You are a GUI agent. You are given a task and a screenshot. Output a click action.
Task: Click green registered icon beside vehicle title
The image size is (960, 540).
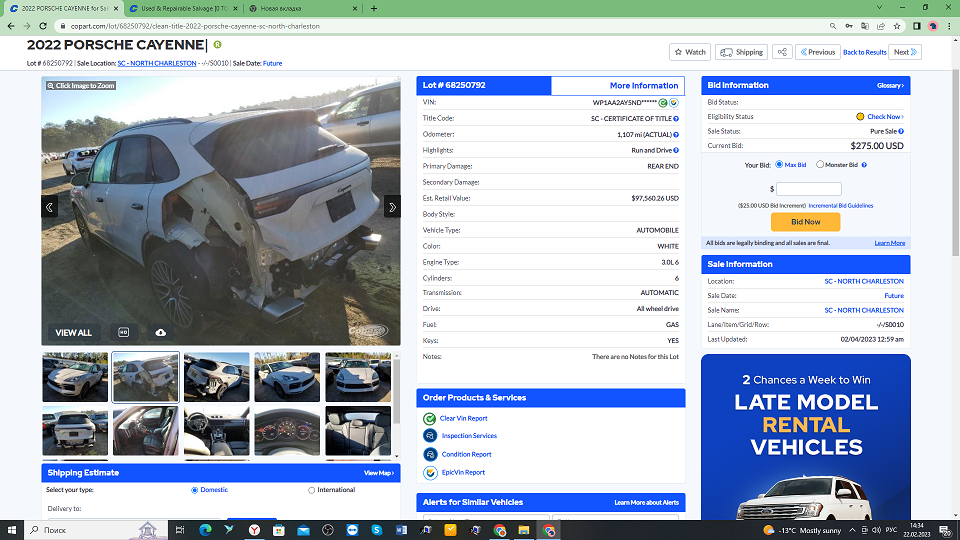coord(217,45)
